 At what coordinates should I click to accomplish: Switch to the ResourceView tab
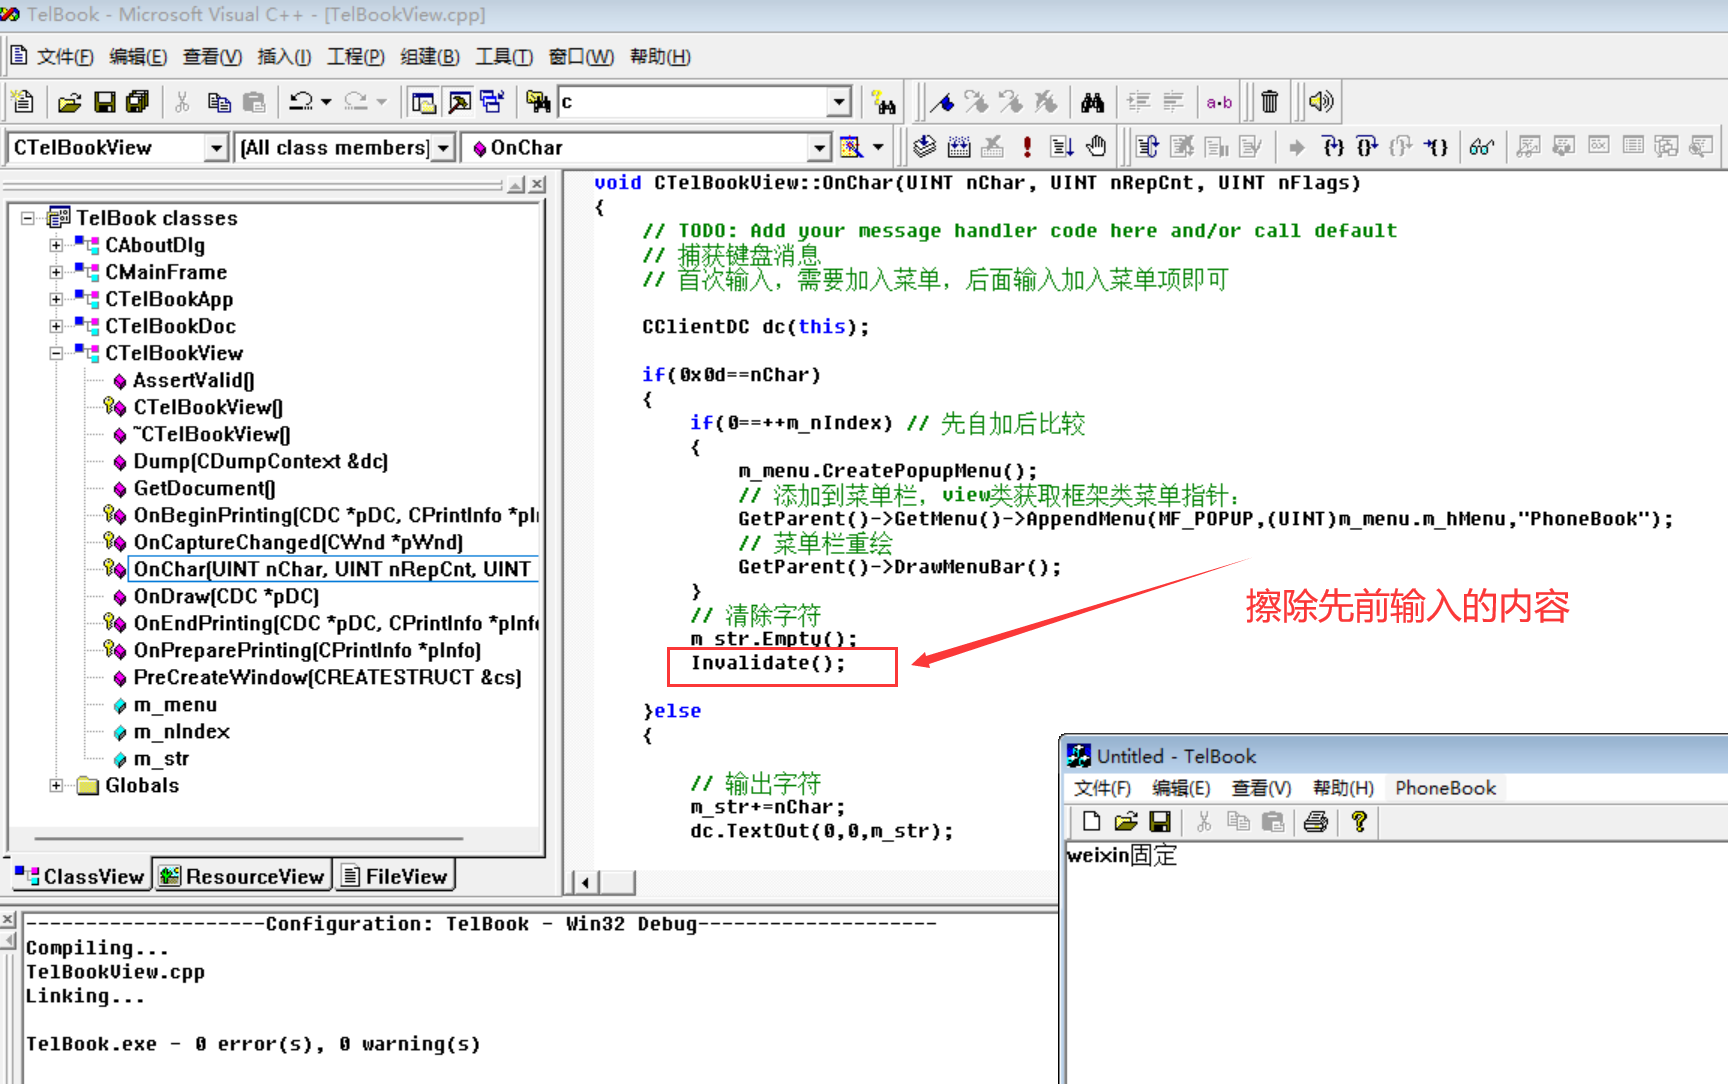tap(242, 876)
